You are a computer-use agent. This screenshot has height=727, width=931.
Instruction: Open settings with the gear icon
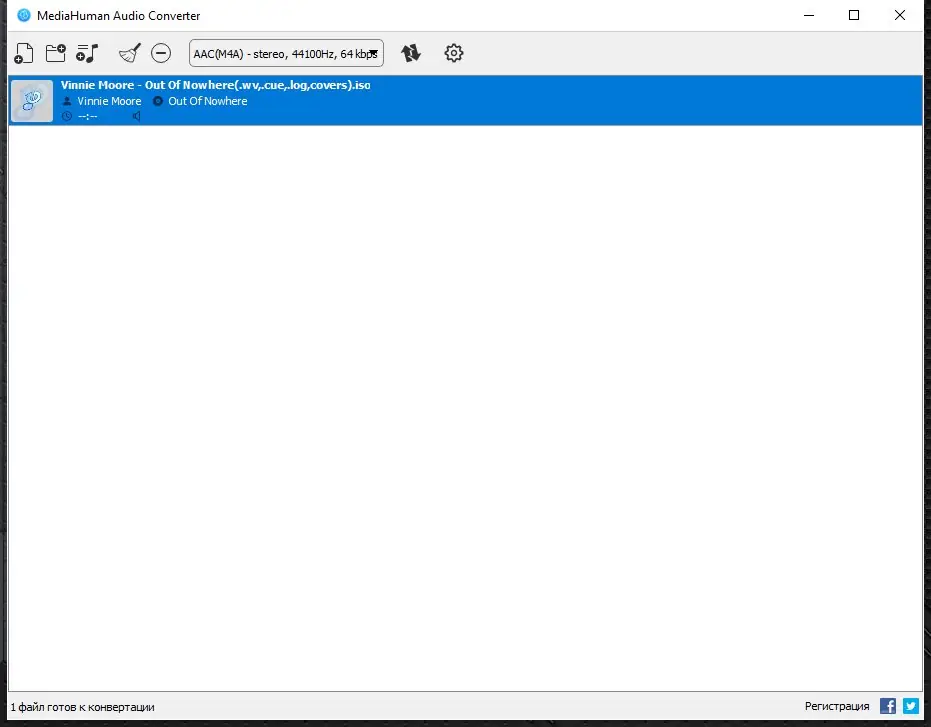454,53
